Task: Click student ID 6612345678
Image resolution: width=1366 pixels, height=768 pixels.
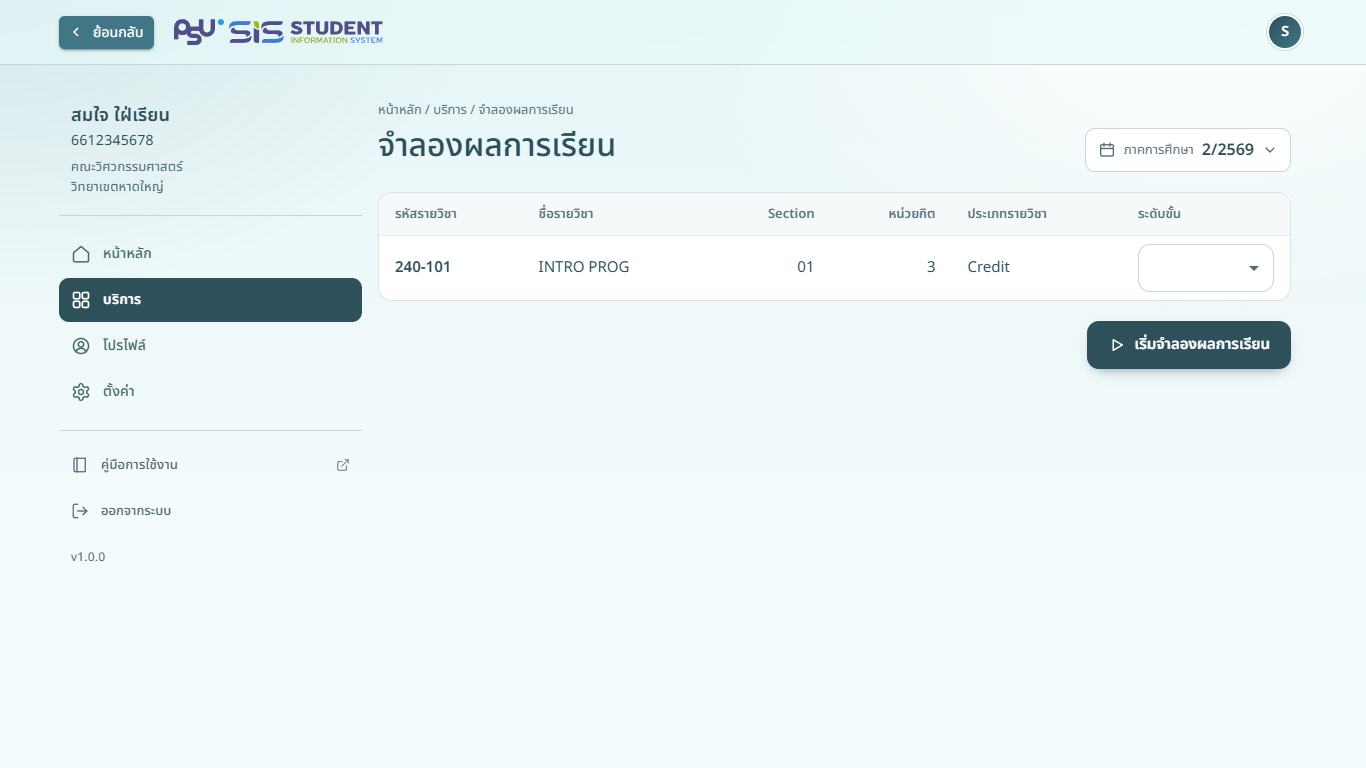Action: pyautogui.click(x=112, y=140)
